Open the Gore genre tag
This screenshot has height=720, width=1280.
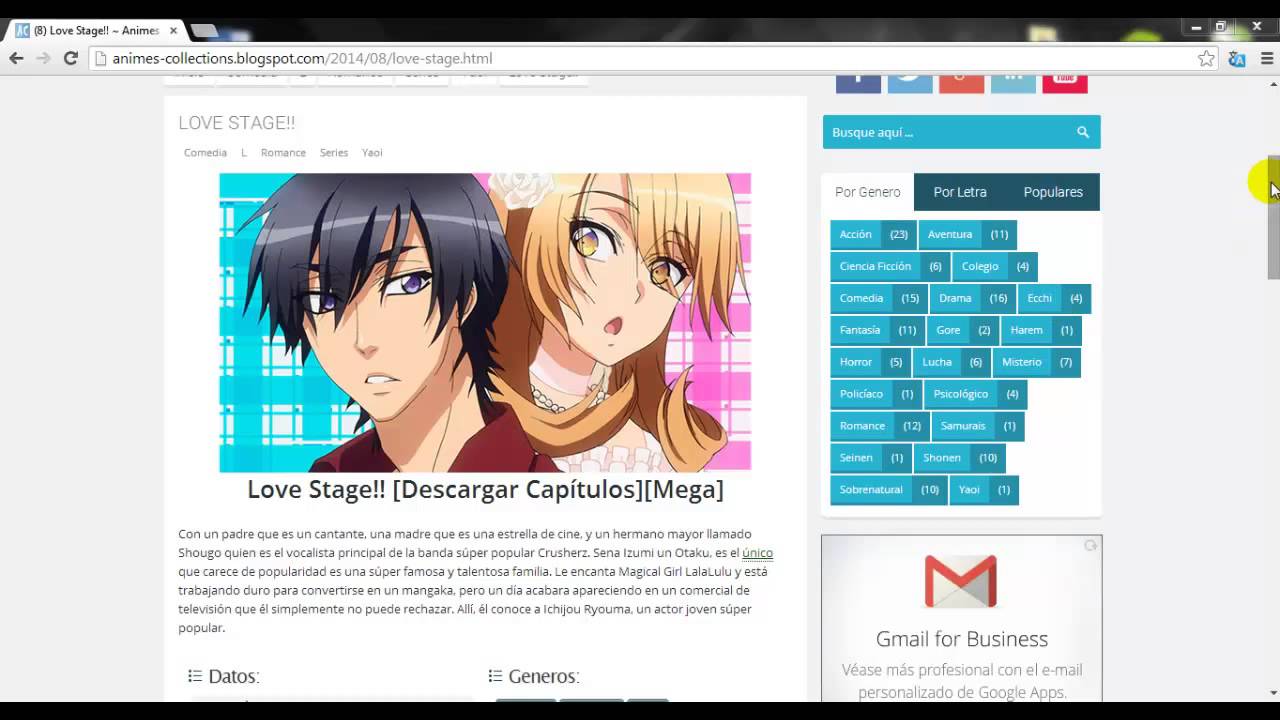click(963, 330)
